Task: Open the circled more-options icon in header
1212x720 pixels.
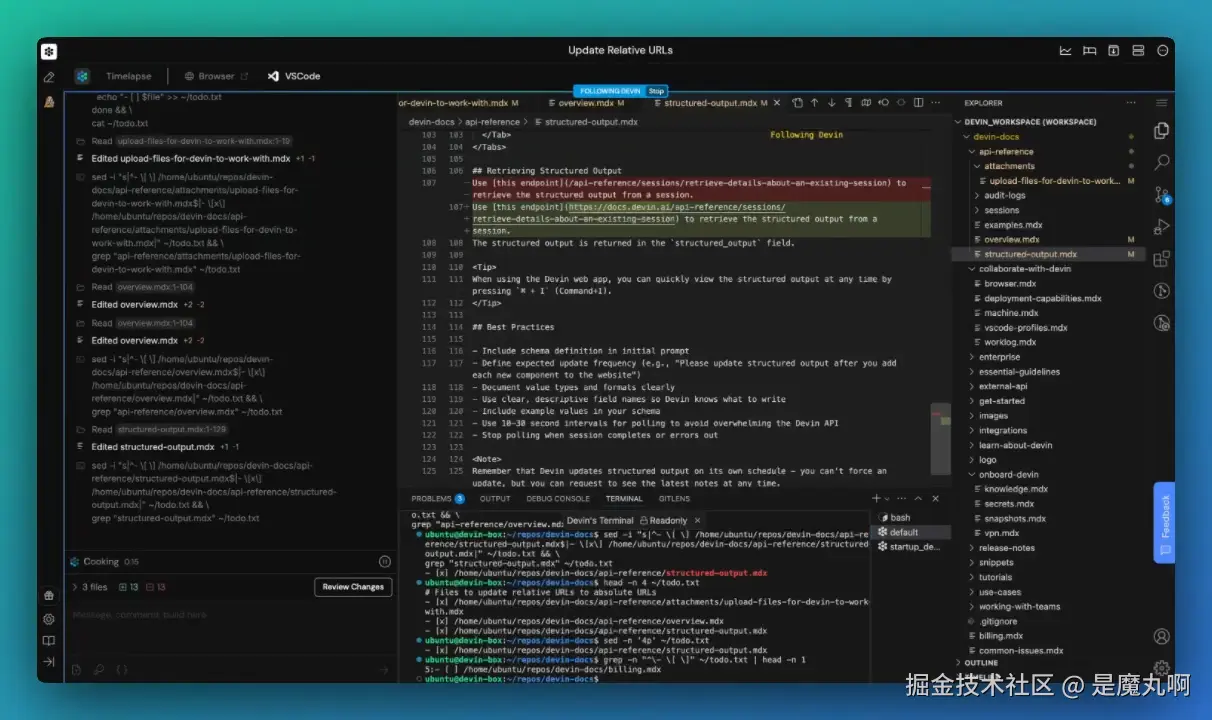Action: [1163, 51]
